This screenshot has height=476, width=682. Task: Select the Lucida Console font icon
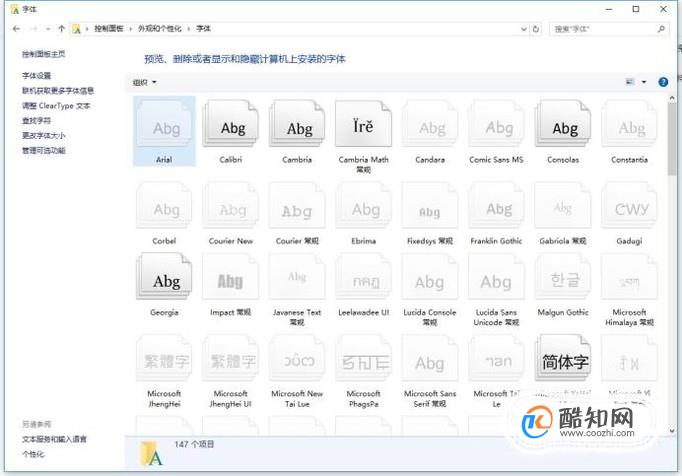pos(430,277)
